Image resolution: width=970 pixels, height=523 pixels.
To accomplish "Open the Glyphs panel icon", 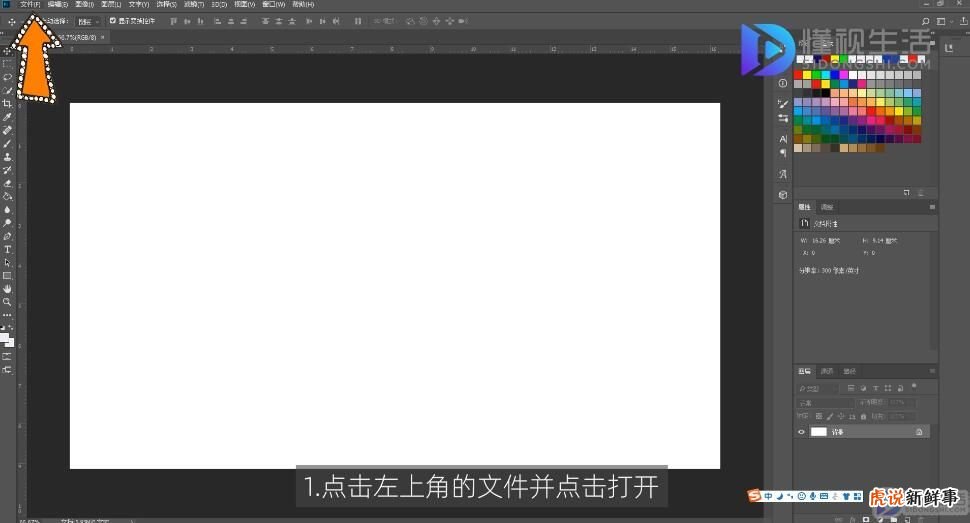I will pos(783,175).
